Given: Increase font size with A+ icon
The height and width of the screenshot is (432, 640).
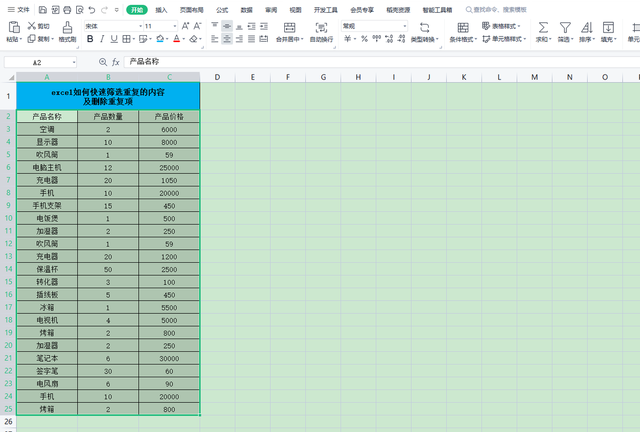Looking at the screenshot, I should click(x=185, y=26).
